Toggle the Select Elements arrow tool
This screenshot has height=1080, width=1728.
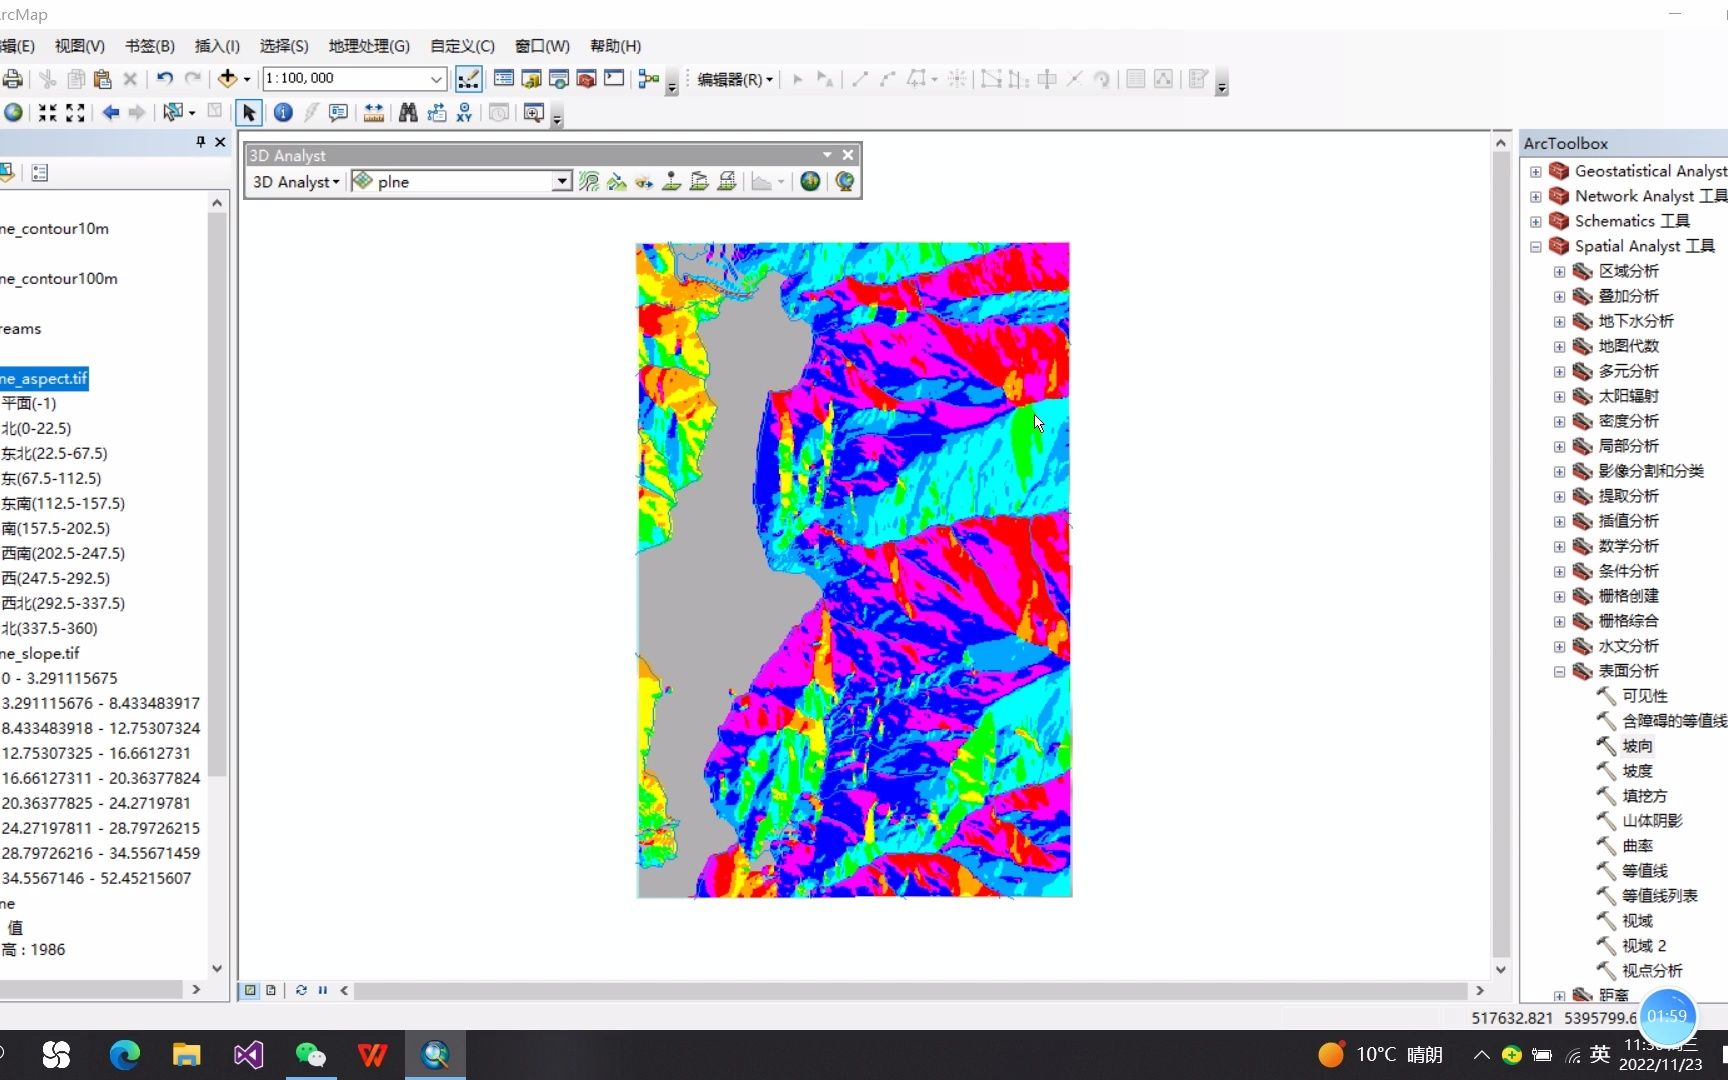tap(248, 113)
